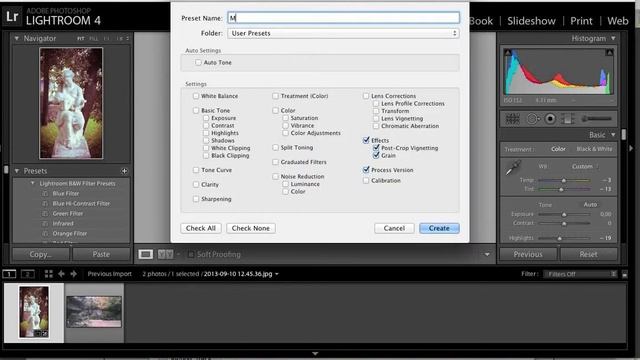Screen dimensions: 640x360
Task: Select the Spot Removal tool
Action: pyautogui.click(x=532, y=119)
